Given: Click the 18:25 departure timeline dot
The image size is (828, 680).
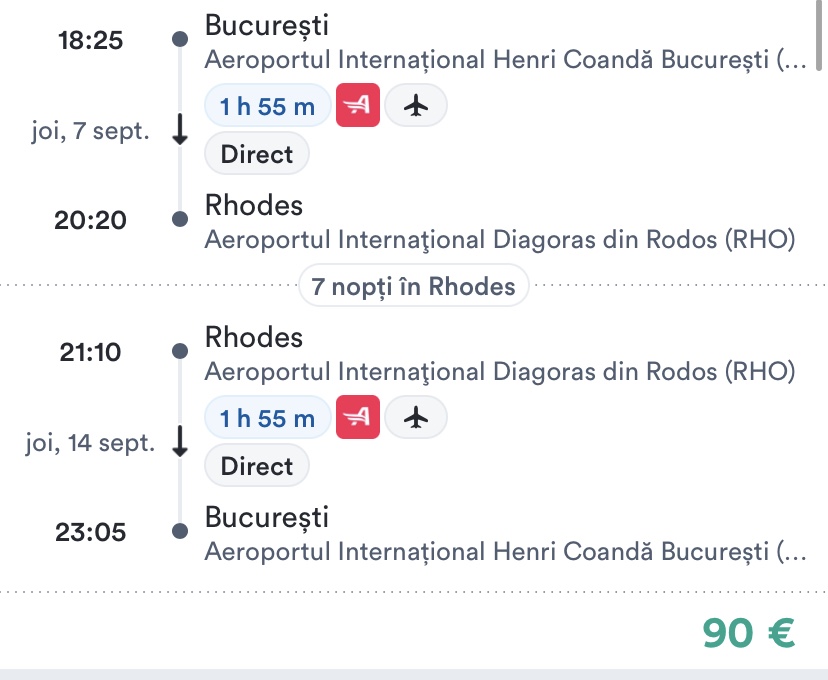Looking at the screenshot, I should [x=180, y=39].
